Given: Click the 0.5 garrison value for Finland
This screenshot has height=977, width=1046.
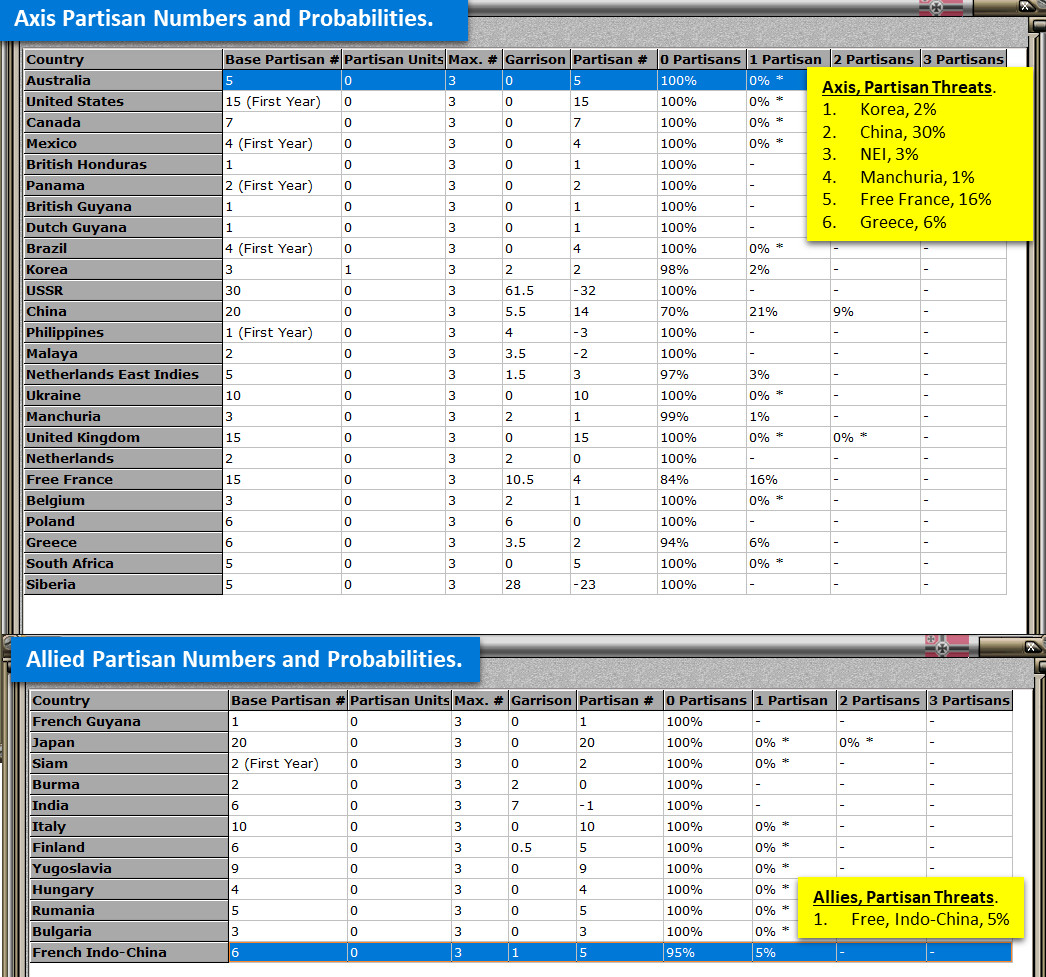Looking at the screenshot, I should [x=522, y=848].
